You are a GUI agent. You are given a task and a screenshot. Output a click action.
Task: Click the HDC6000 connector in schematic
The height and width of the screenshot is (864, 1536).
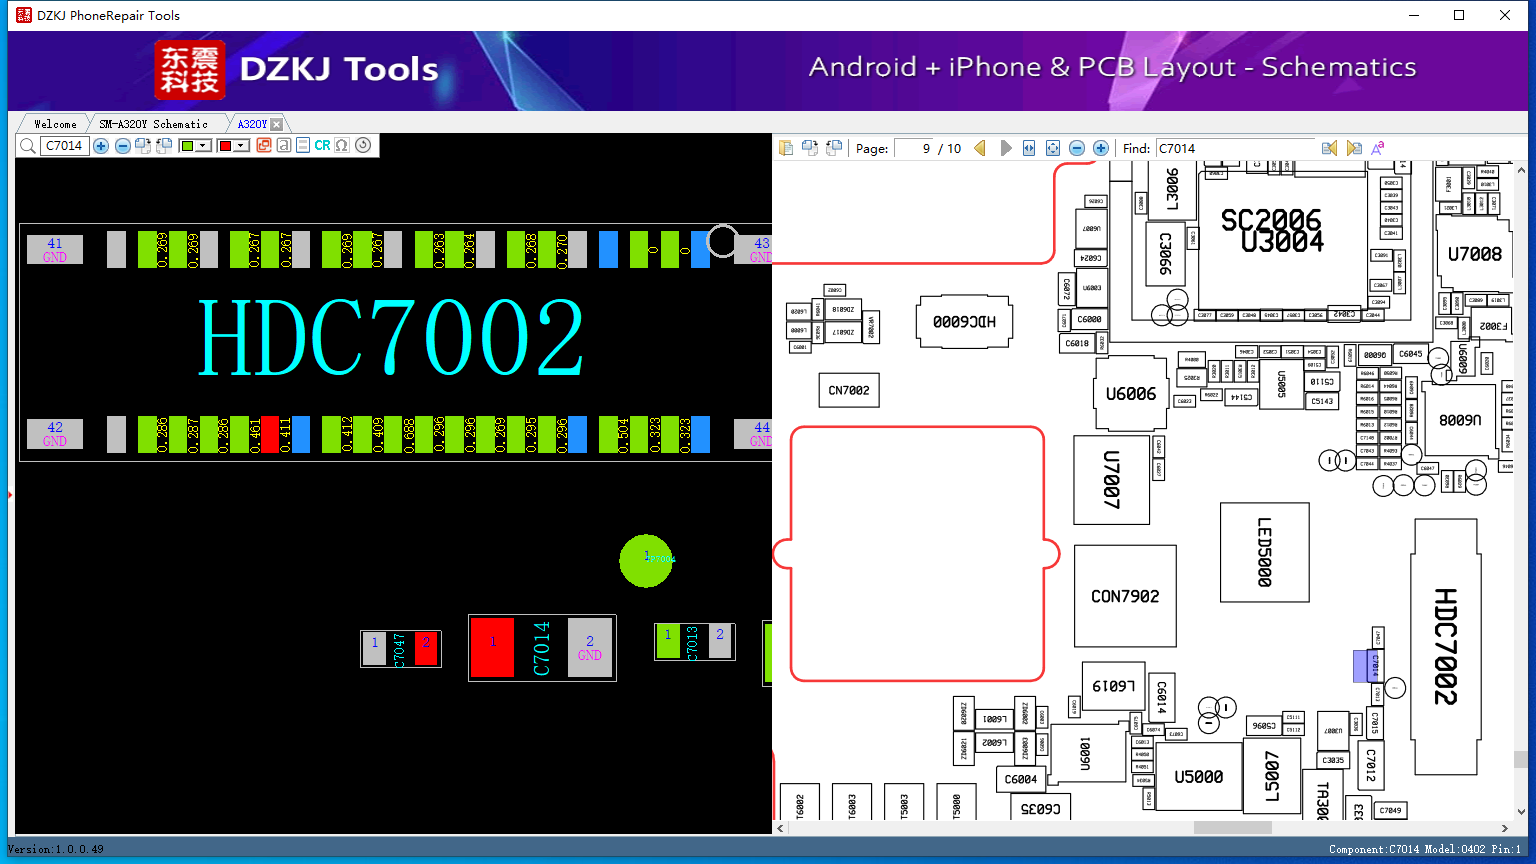pyautogui.click(x=964, y=322)
